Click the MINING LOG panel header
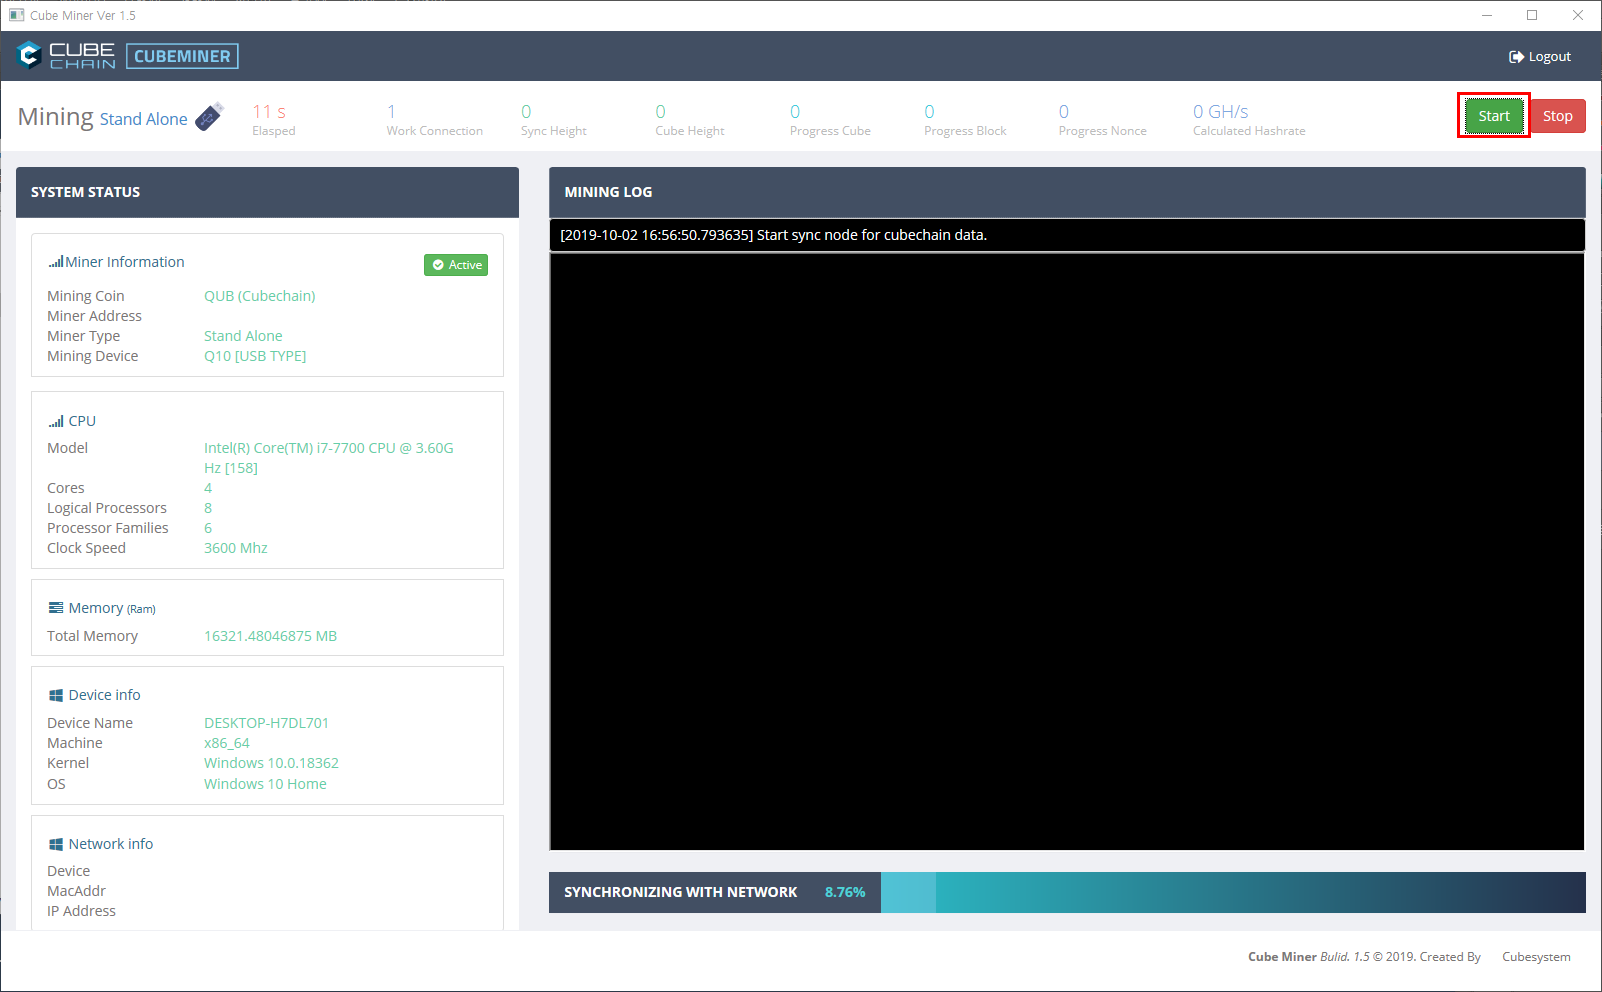 pyautogui.click(x=1067, y=192)
